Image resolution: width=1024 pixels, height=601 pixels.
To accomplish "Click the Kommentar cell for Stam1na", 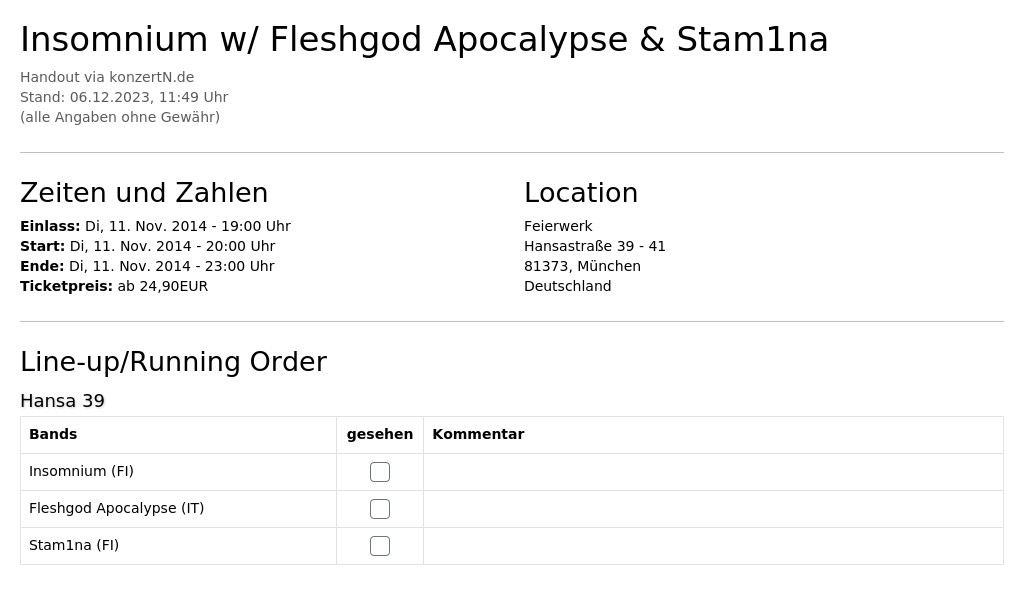I will coord(713,546).
